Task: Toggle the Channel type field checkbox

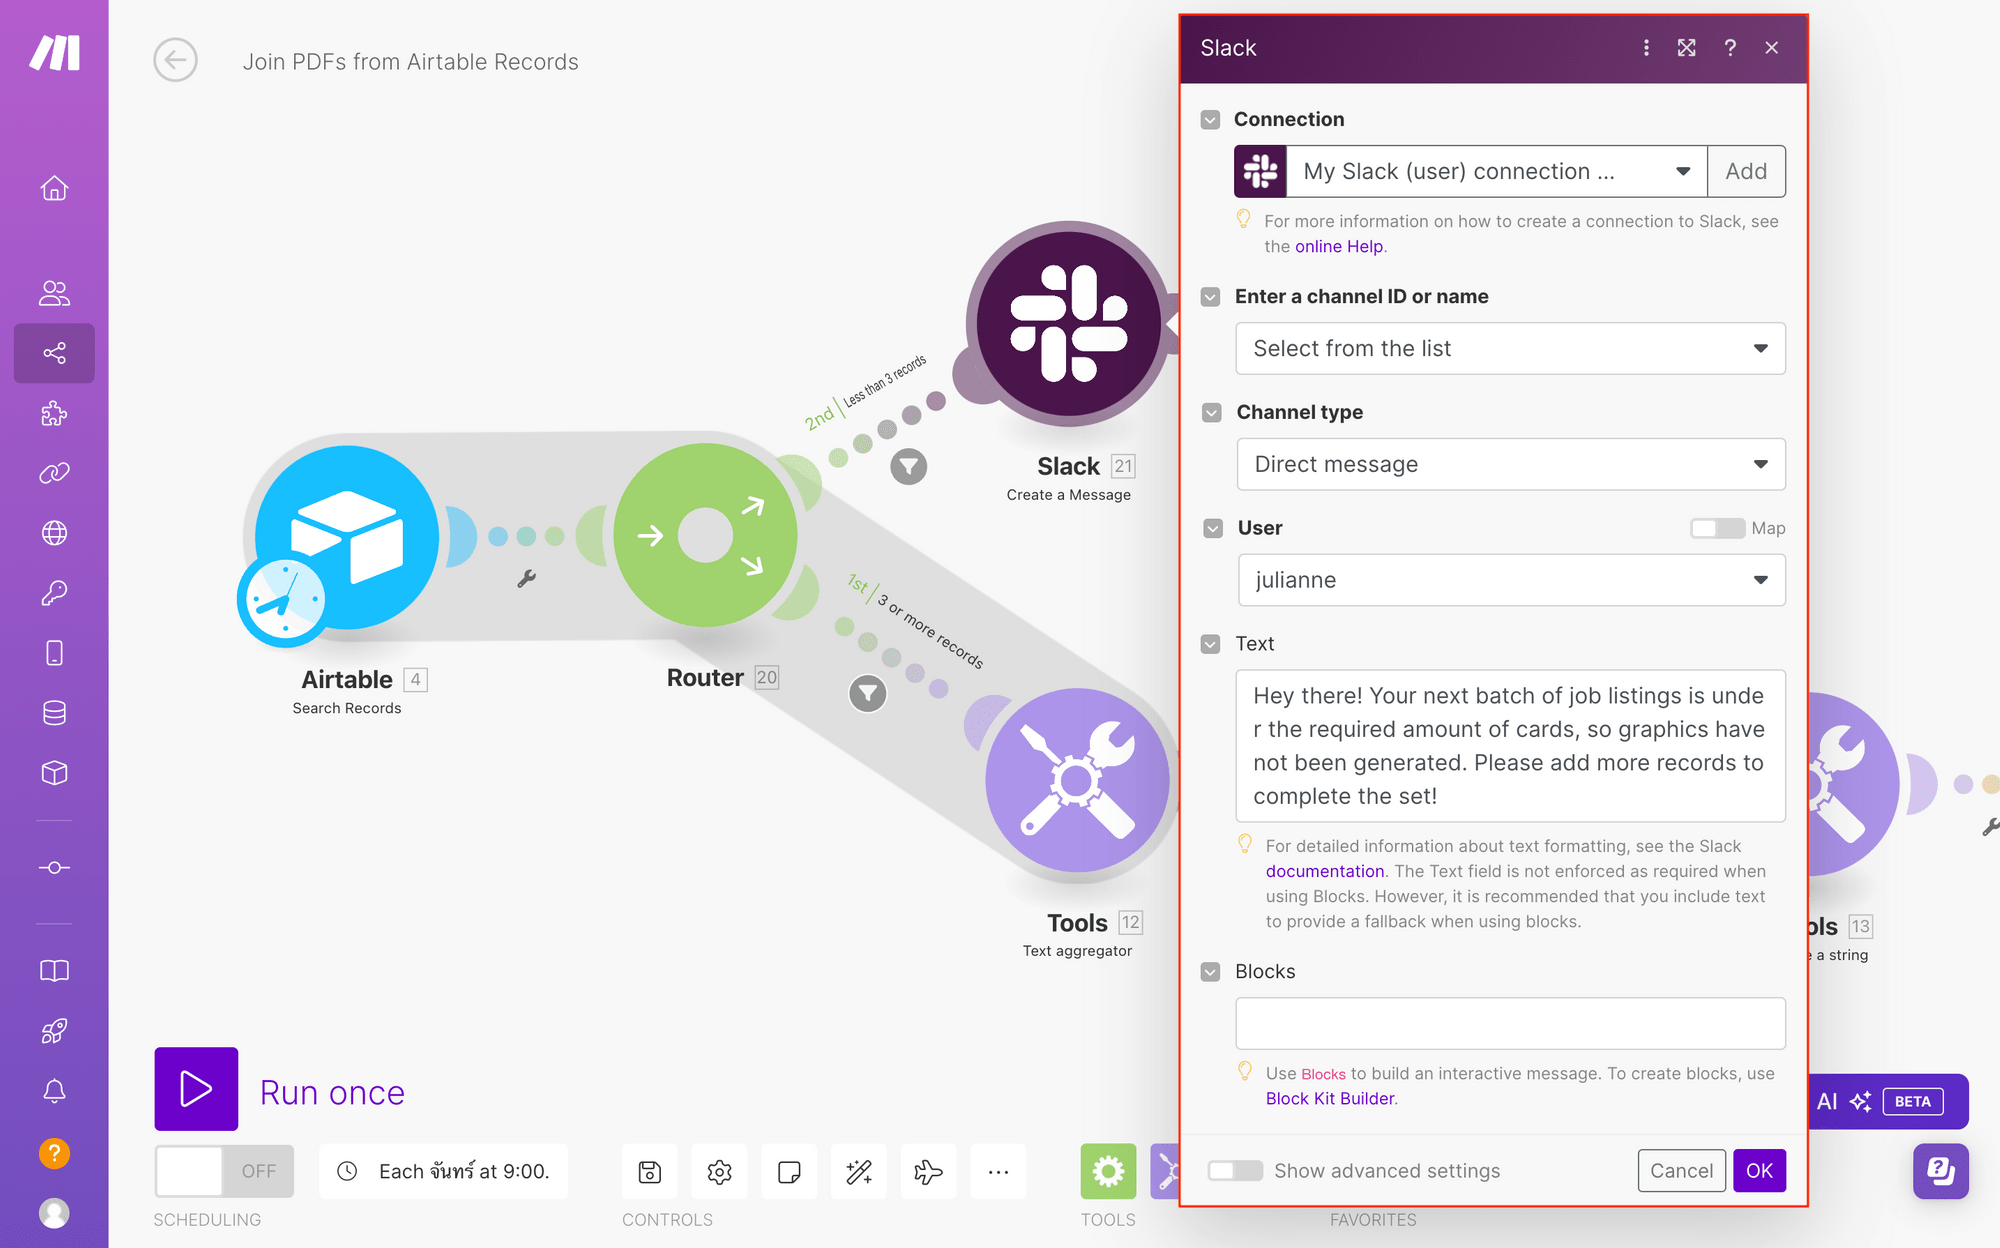Action: (x=1212, y=413)
